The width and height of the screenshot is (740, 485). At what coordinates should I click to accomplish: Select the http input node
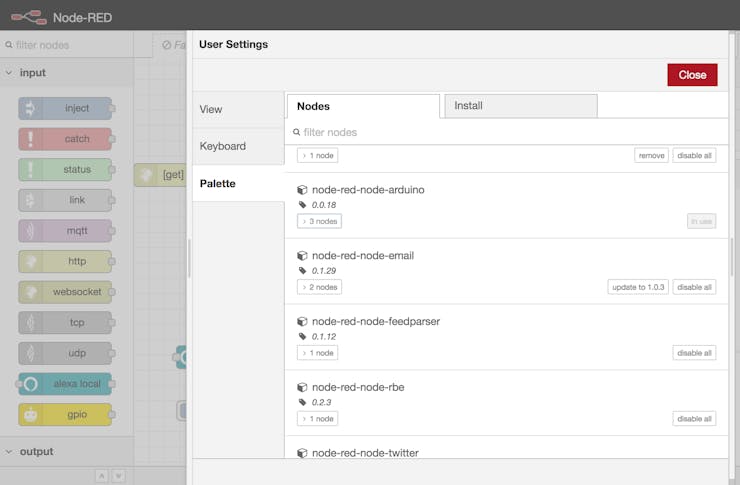(66, 261)
